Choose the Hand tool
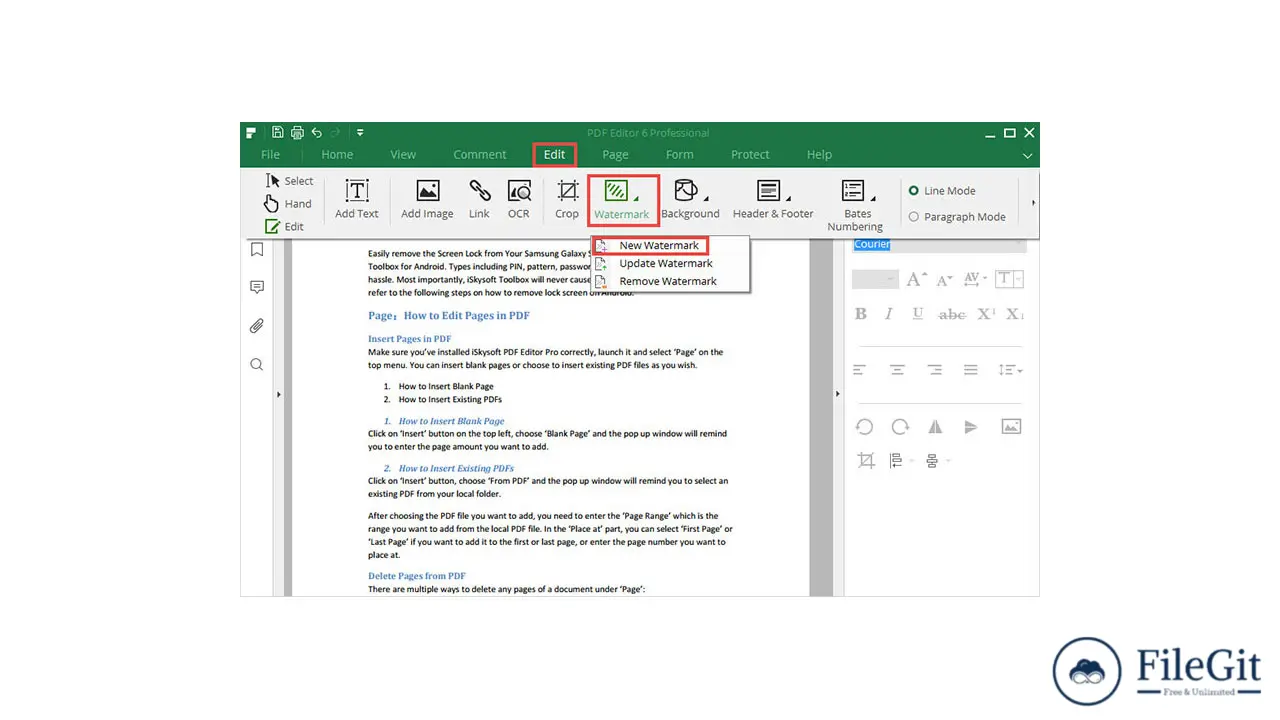Screen dimensions: 1280x720 pyautogui.click(x=288, y=204)
